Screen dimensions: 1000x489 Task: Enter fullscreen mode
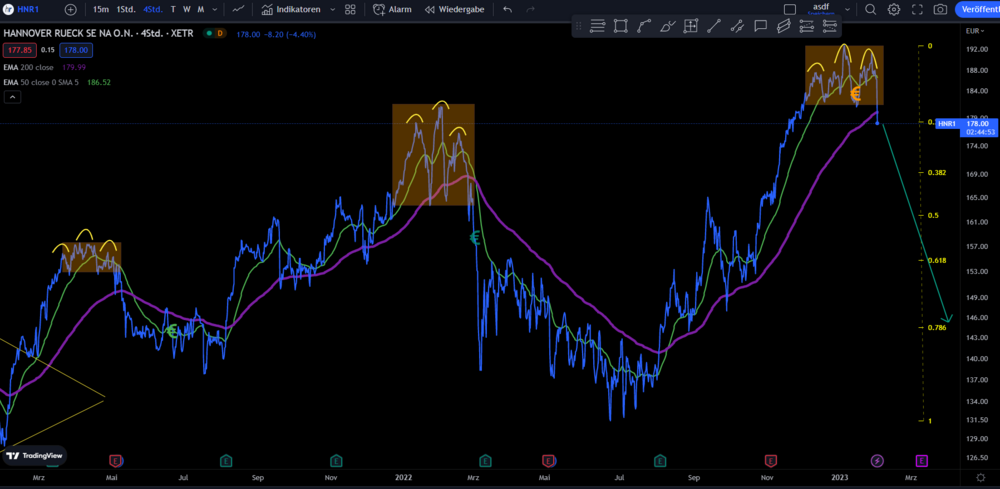click(x=916, y=9)
